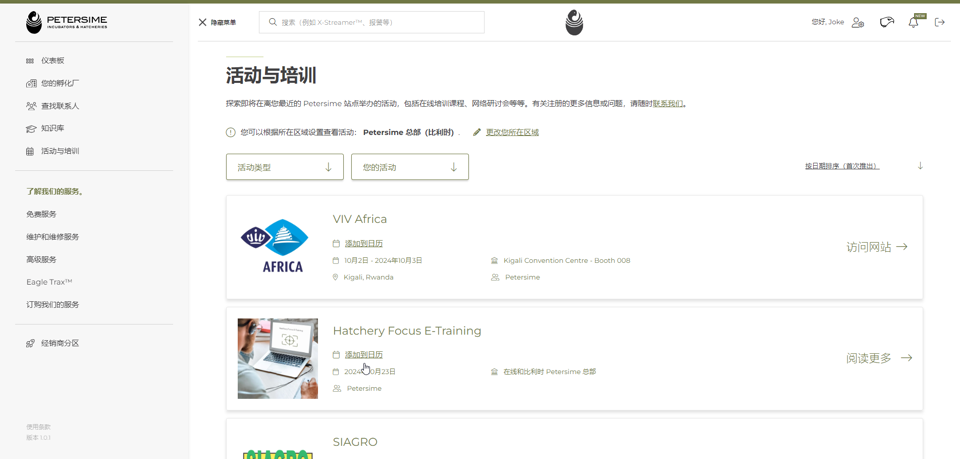Screen dimensions: 960x459
Task: Open the user profile settings icon
Action: click(x=858, y=22)
